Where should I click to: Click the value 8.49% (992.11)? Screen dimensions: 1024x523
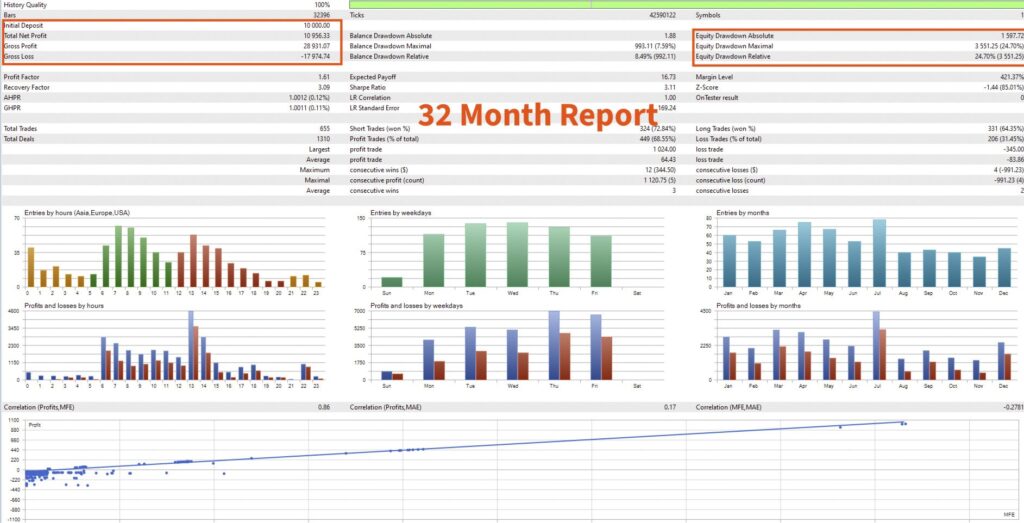[x=654, y=57]
